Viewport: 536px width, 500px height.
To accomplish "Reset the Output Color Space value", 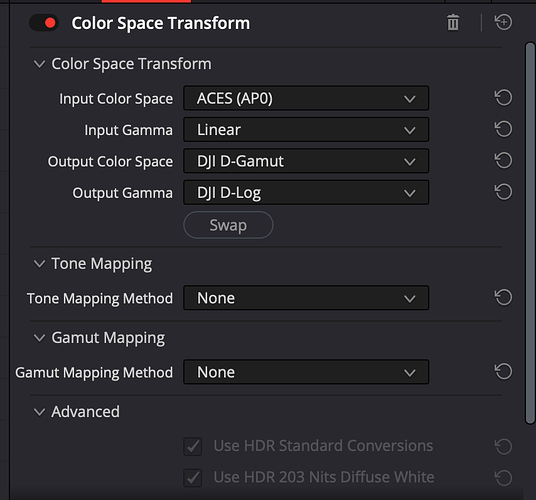I will (x=504, y=161).
